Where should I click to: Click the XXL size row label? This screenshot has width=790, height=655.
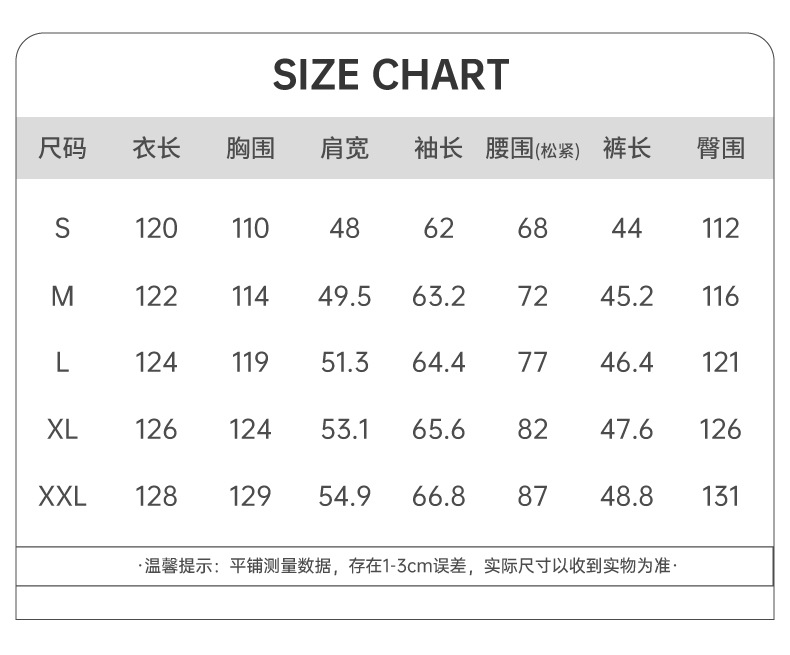[62, 496]
